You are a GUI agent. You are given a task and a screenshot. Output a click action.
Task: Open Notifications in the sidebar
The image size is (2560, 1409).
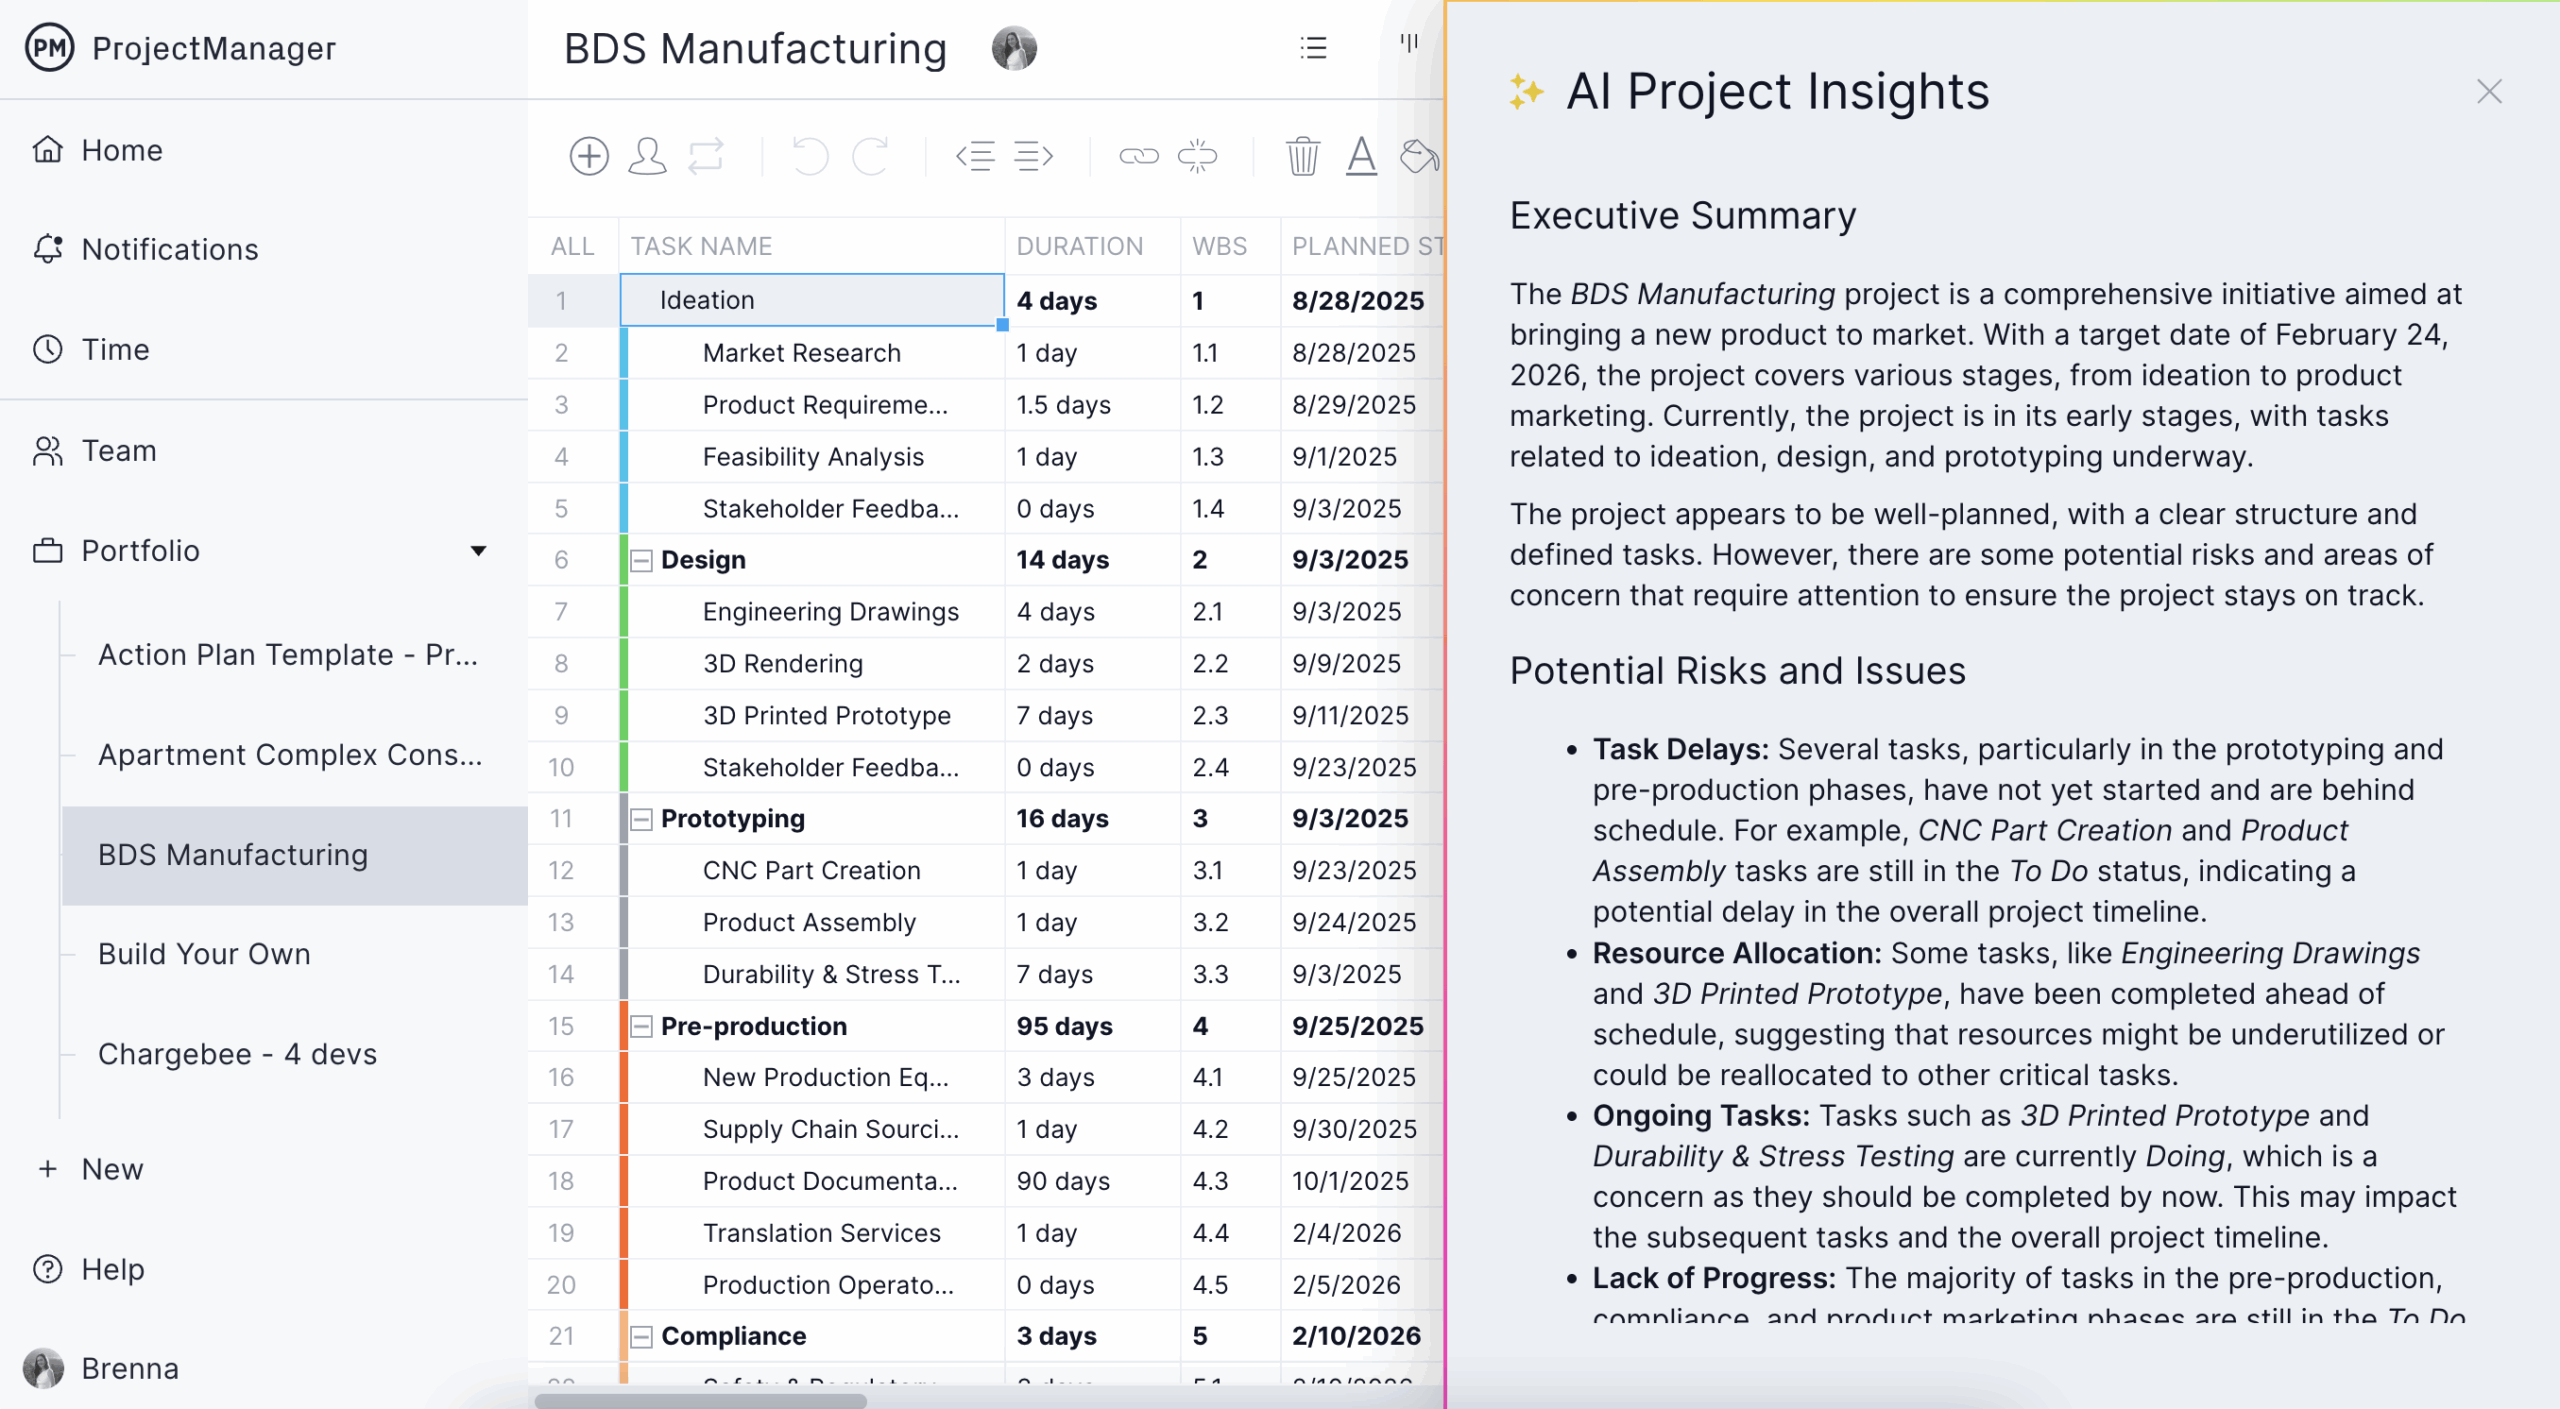tap(170, 249)
